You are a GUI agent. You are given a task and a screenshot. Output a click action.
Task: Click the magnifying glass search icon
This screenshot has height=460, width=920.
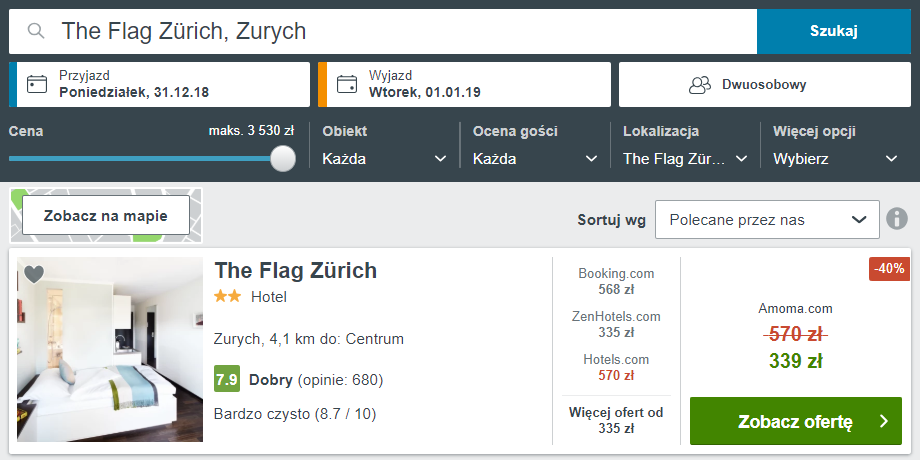click(36, 31)
